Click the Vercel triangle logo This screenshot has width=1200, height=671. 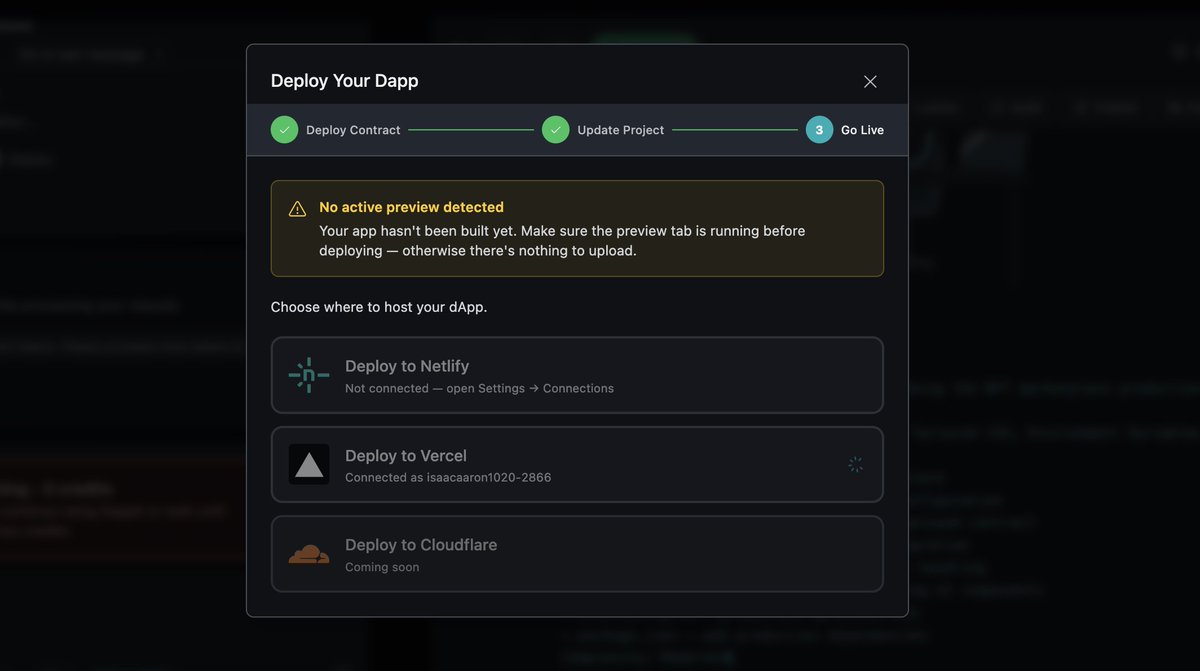tap(309, 464)
